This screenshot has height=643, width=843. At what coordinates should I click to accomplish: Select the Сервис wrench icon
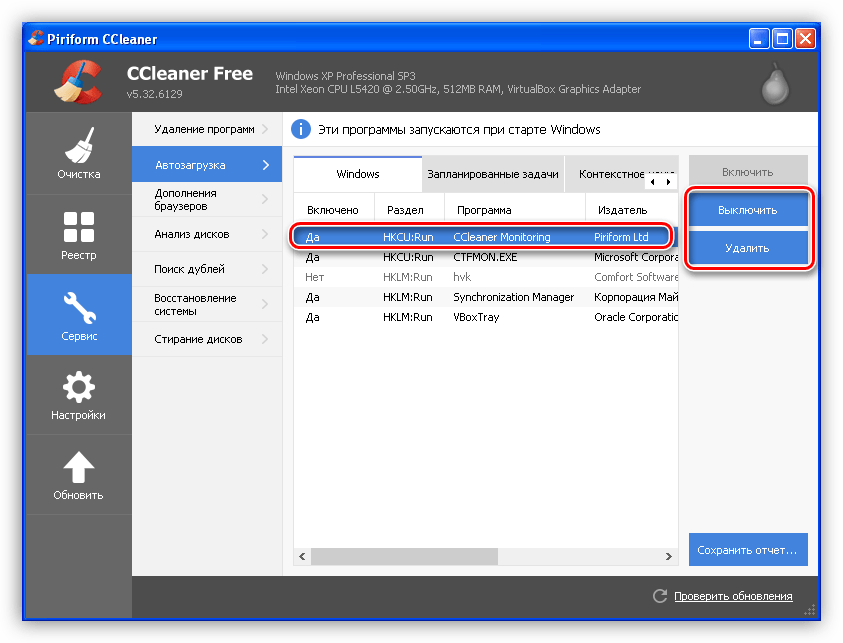(x=78, y=307)
